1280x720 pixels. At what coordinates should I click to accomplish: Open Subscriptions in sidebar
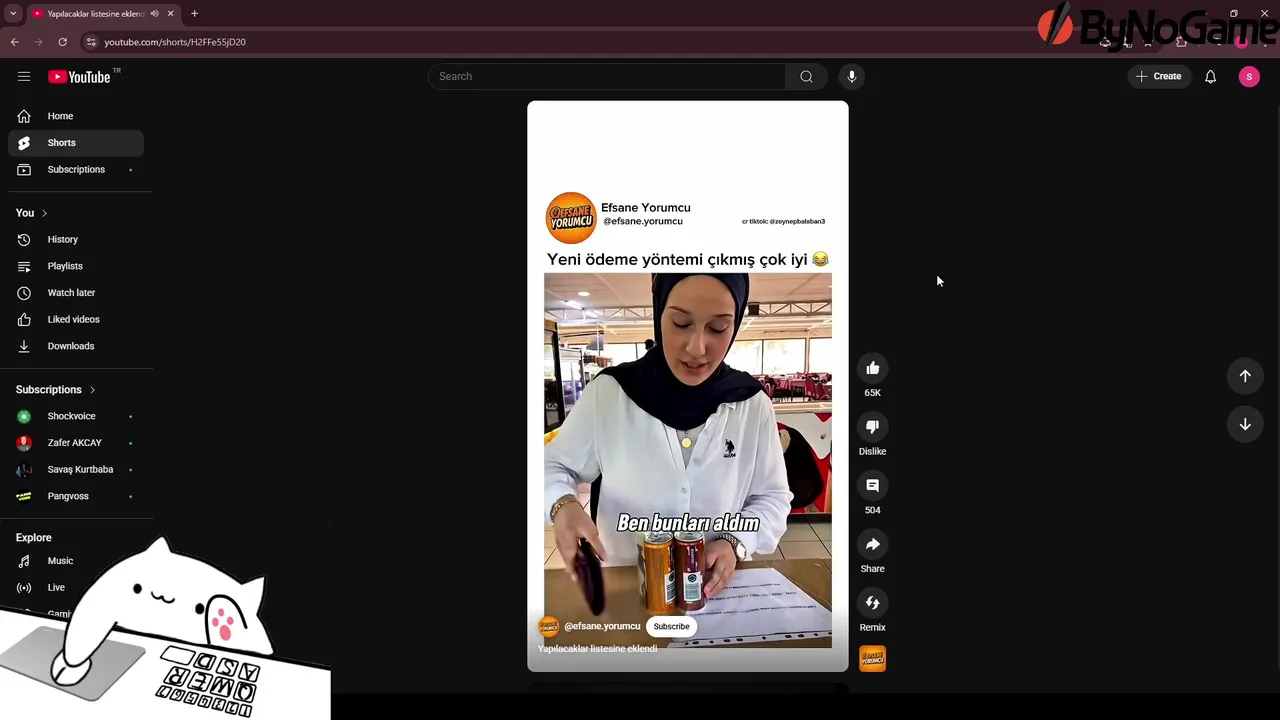[76, 170]
